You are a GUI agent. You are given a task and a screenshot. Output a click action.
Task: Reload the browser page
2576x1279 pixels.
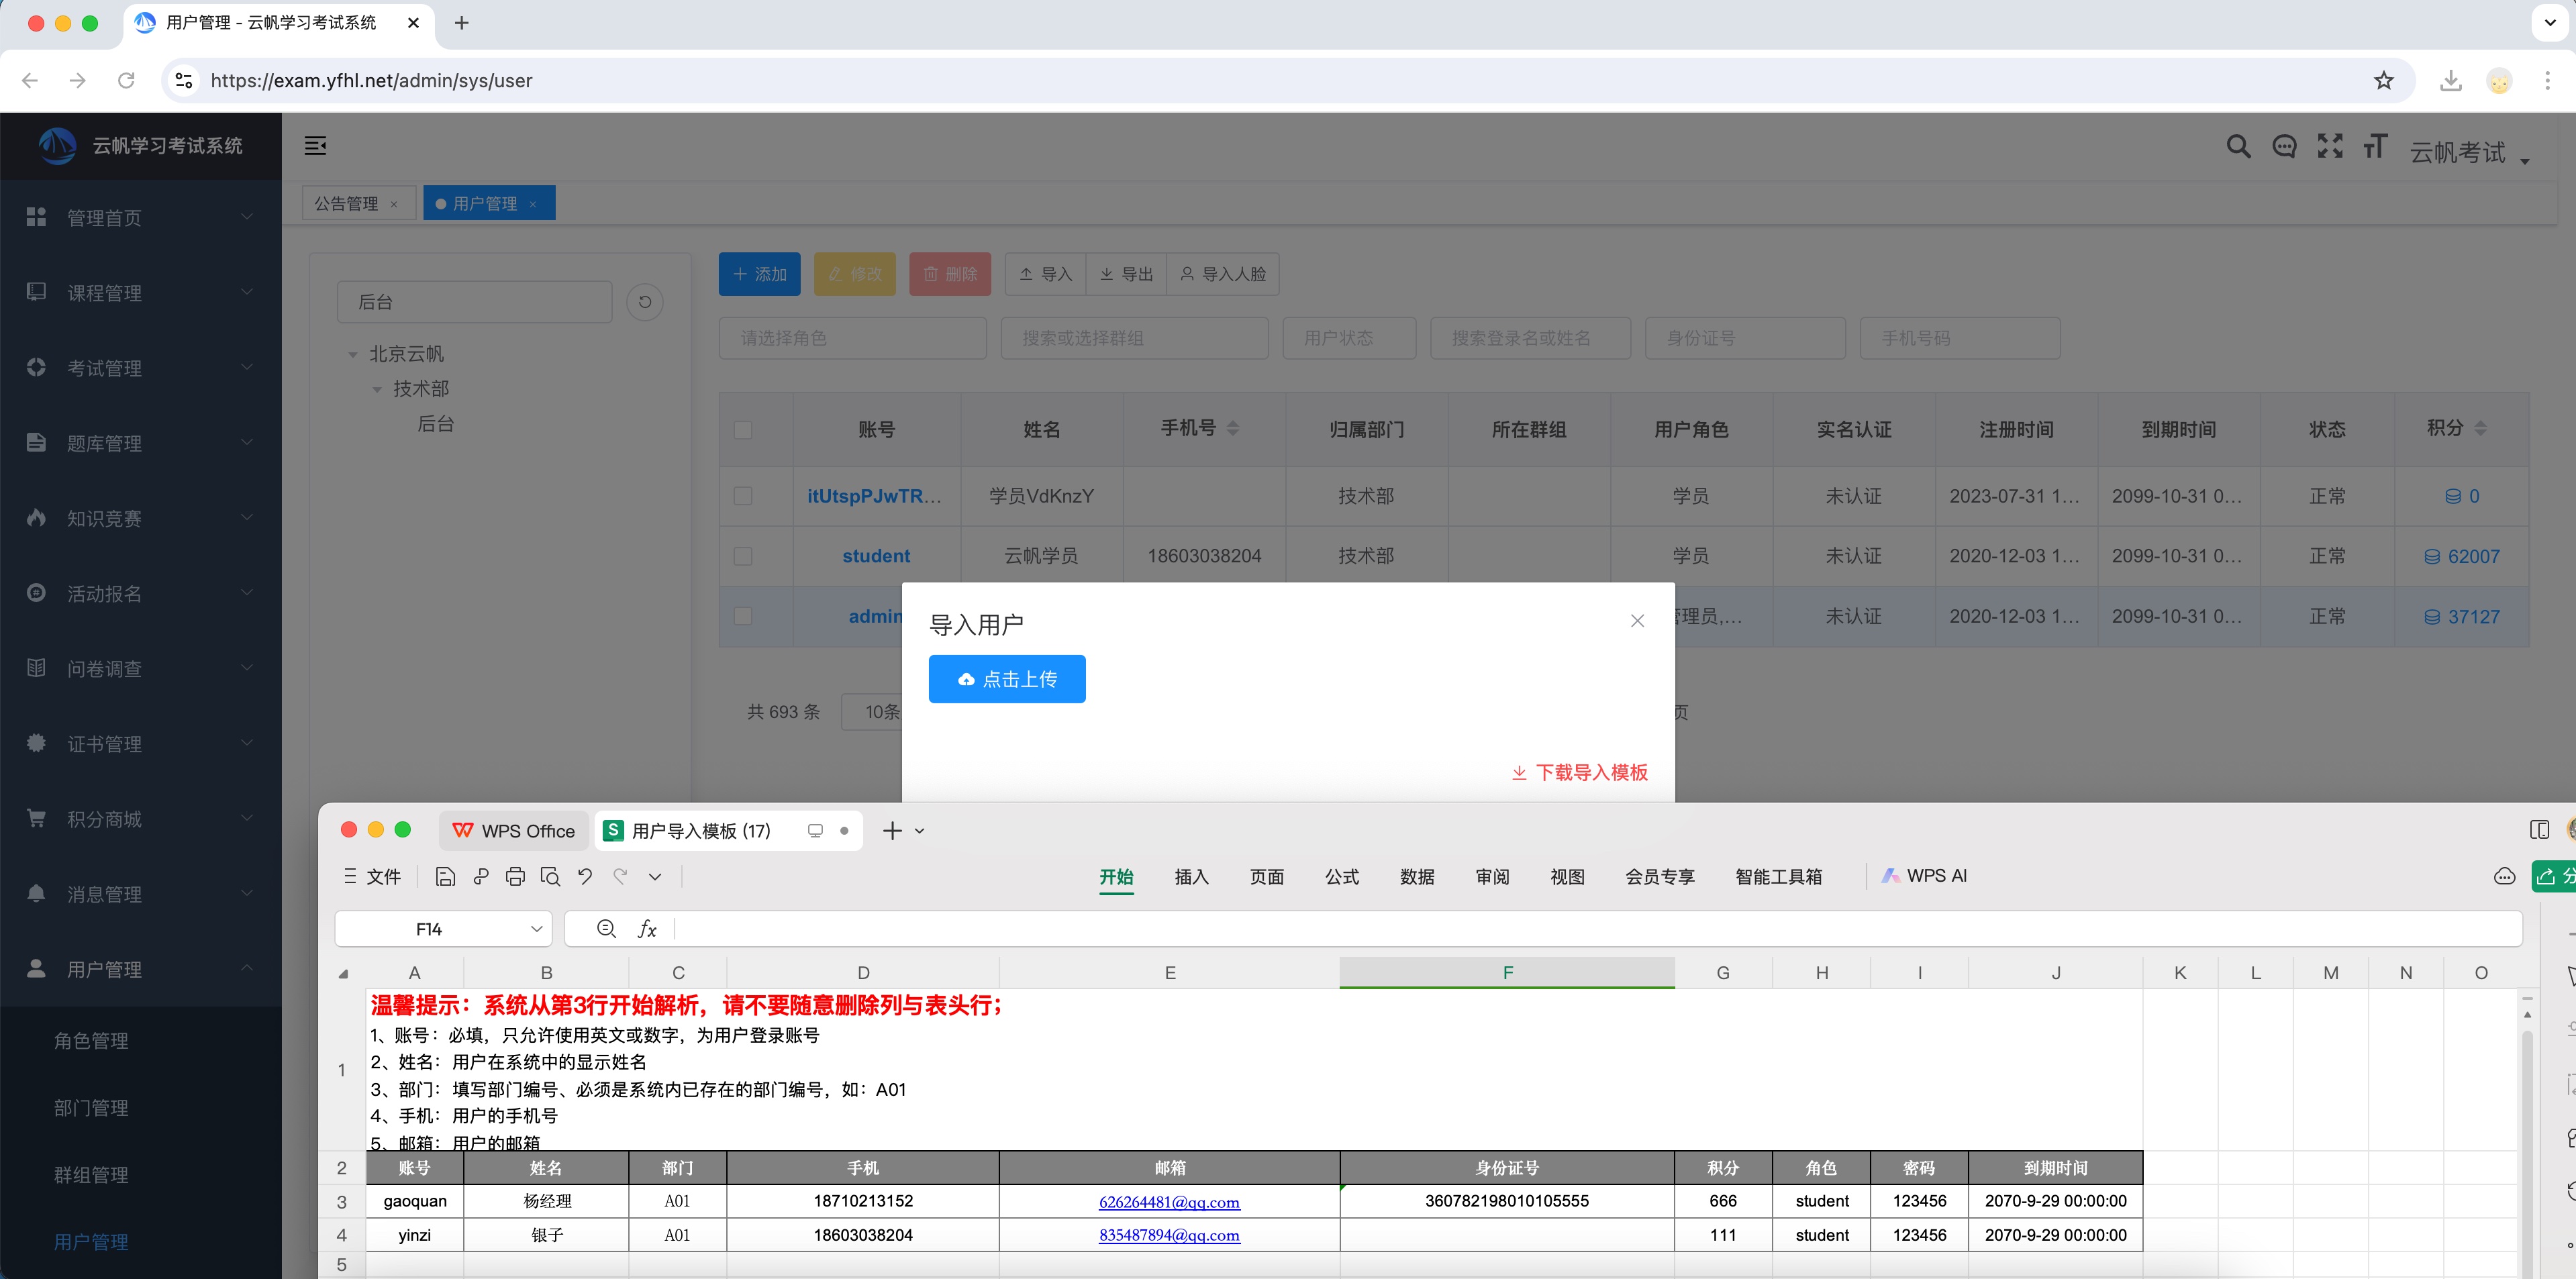point(126,81)
